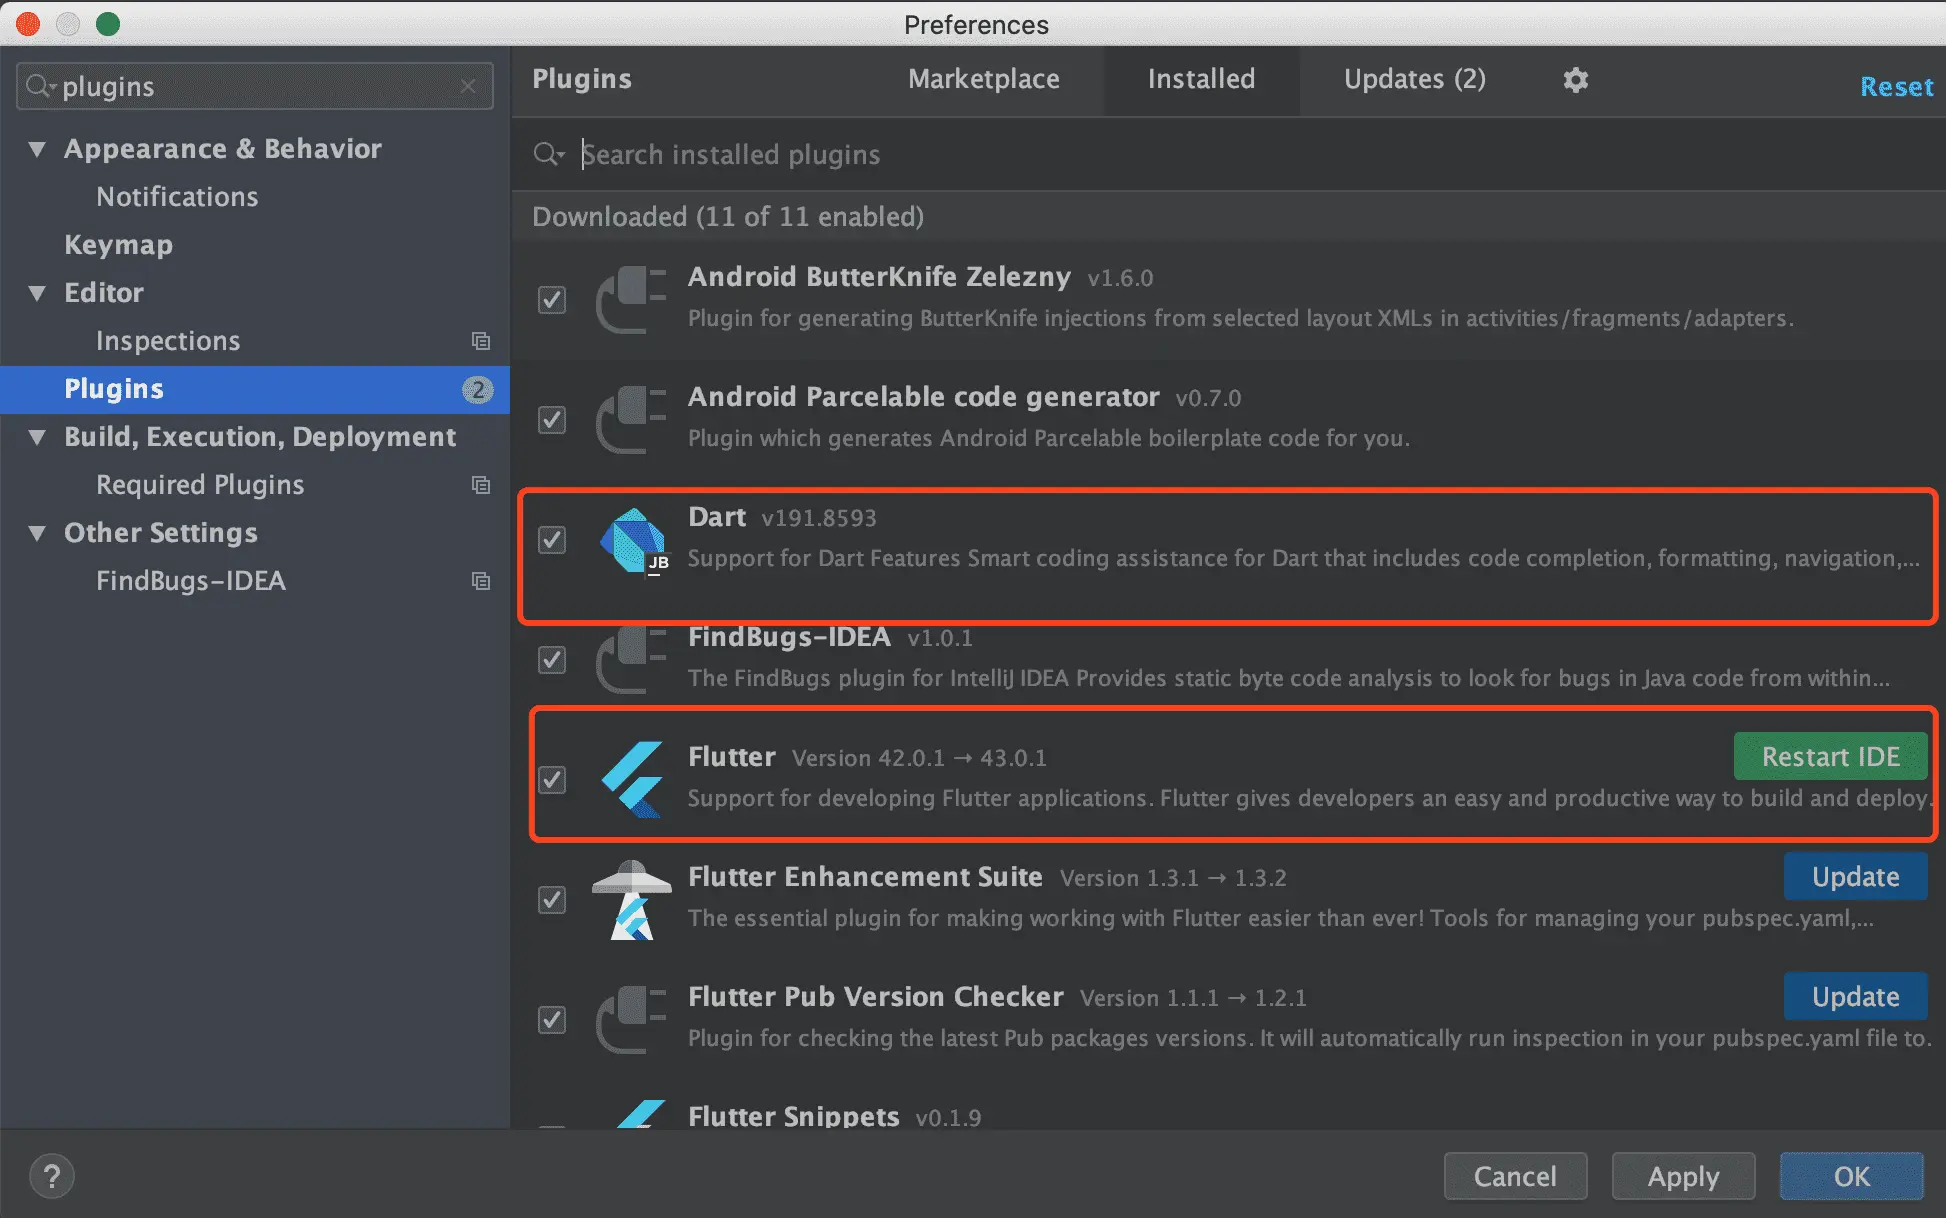1946x1218 pixels.
Task: Confirm preferences with the OK button
Action: point(1851,1176)
